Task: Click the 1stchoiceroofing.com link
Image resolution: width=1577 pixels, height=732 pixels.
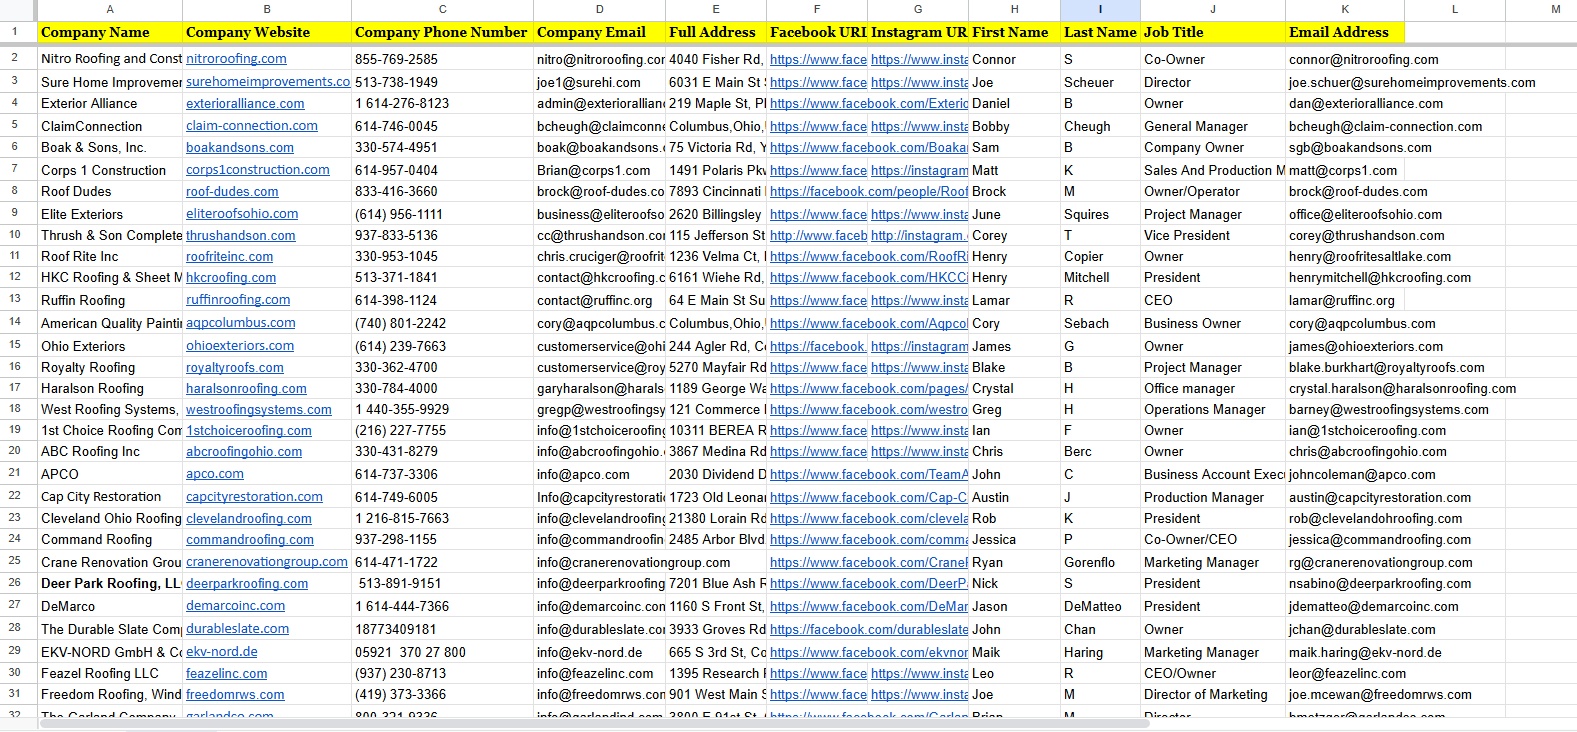Action: [x=248, y=430]
